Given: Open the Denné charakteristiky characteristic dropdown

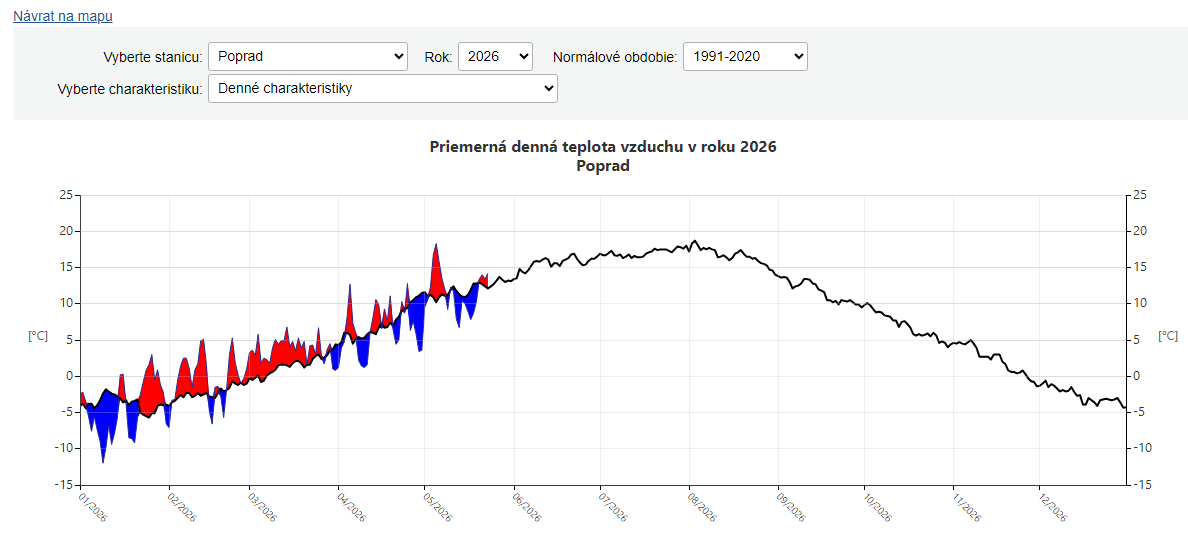Looking at the screenshot, I should pyautogui.click(x=383, y=89).
